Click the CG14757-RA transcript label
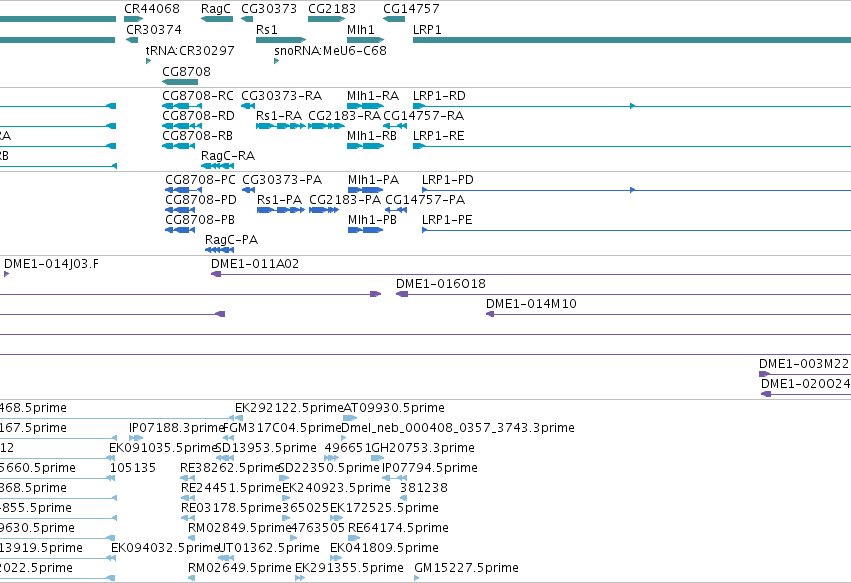Screen dimensions: 851x583 point(423,116)
